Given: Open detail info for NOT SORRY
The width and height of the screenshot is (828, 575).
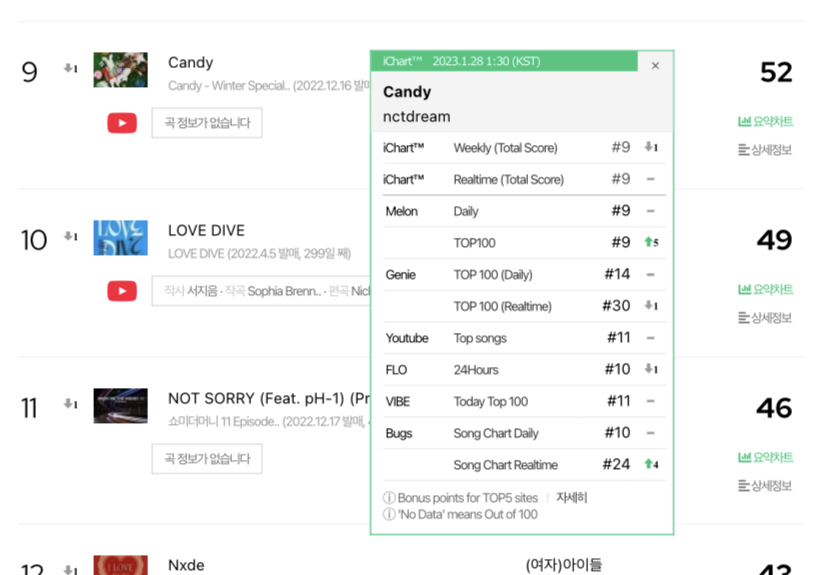Looking at the screenshot, I should tap(765, 486).
